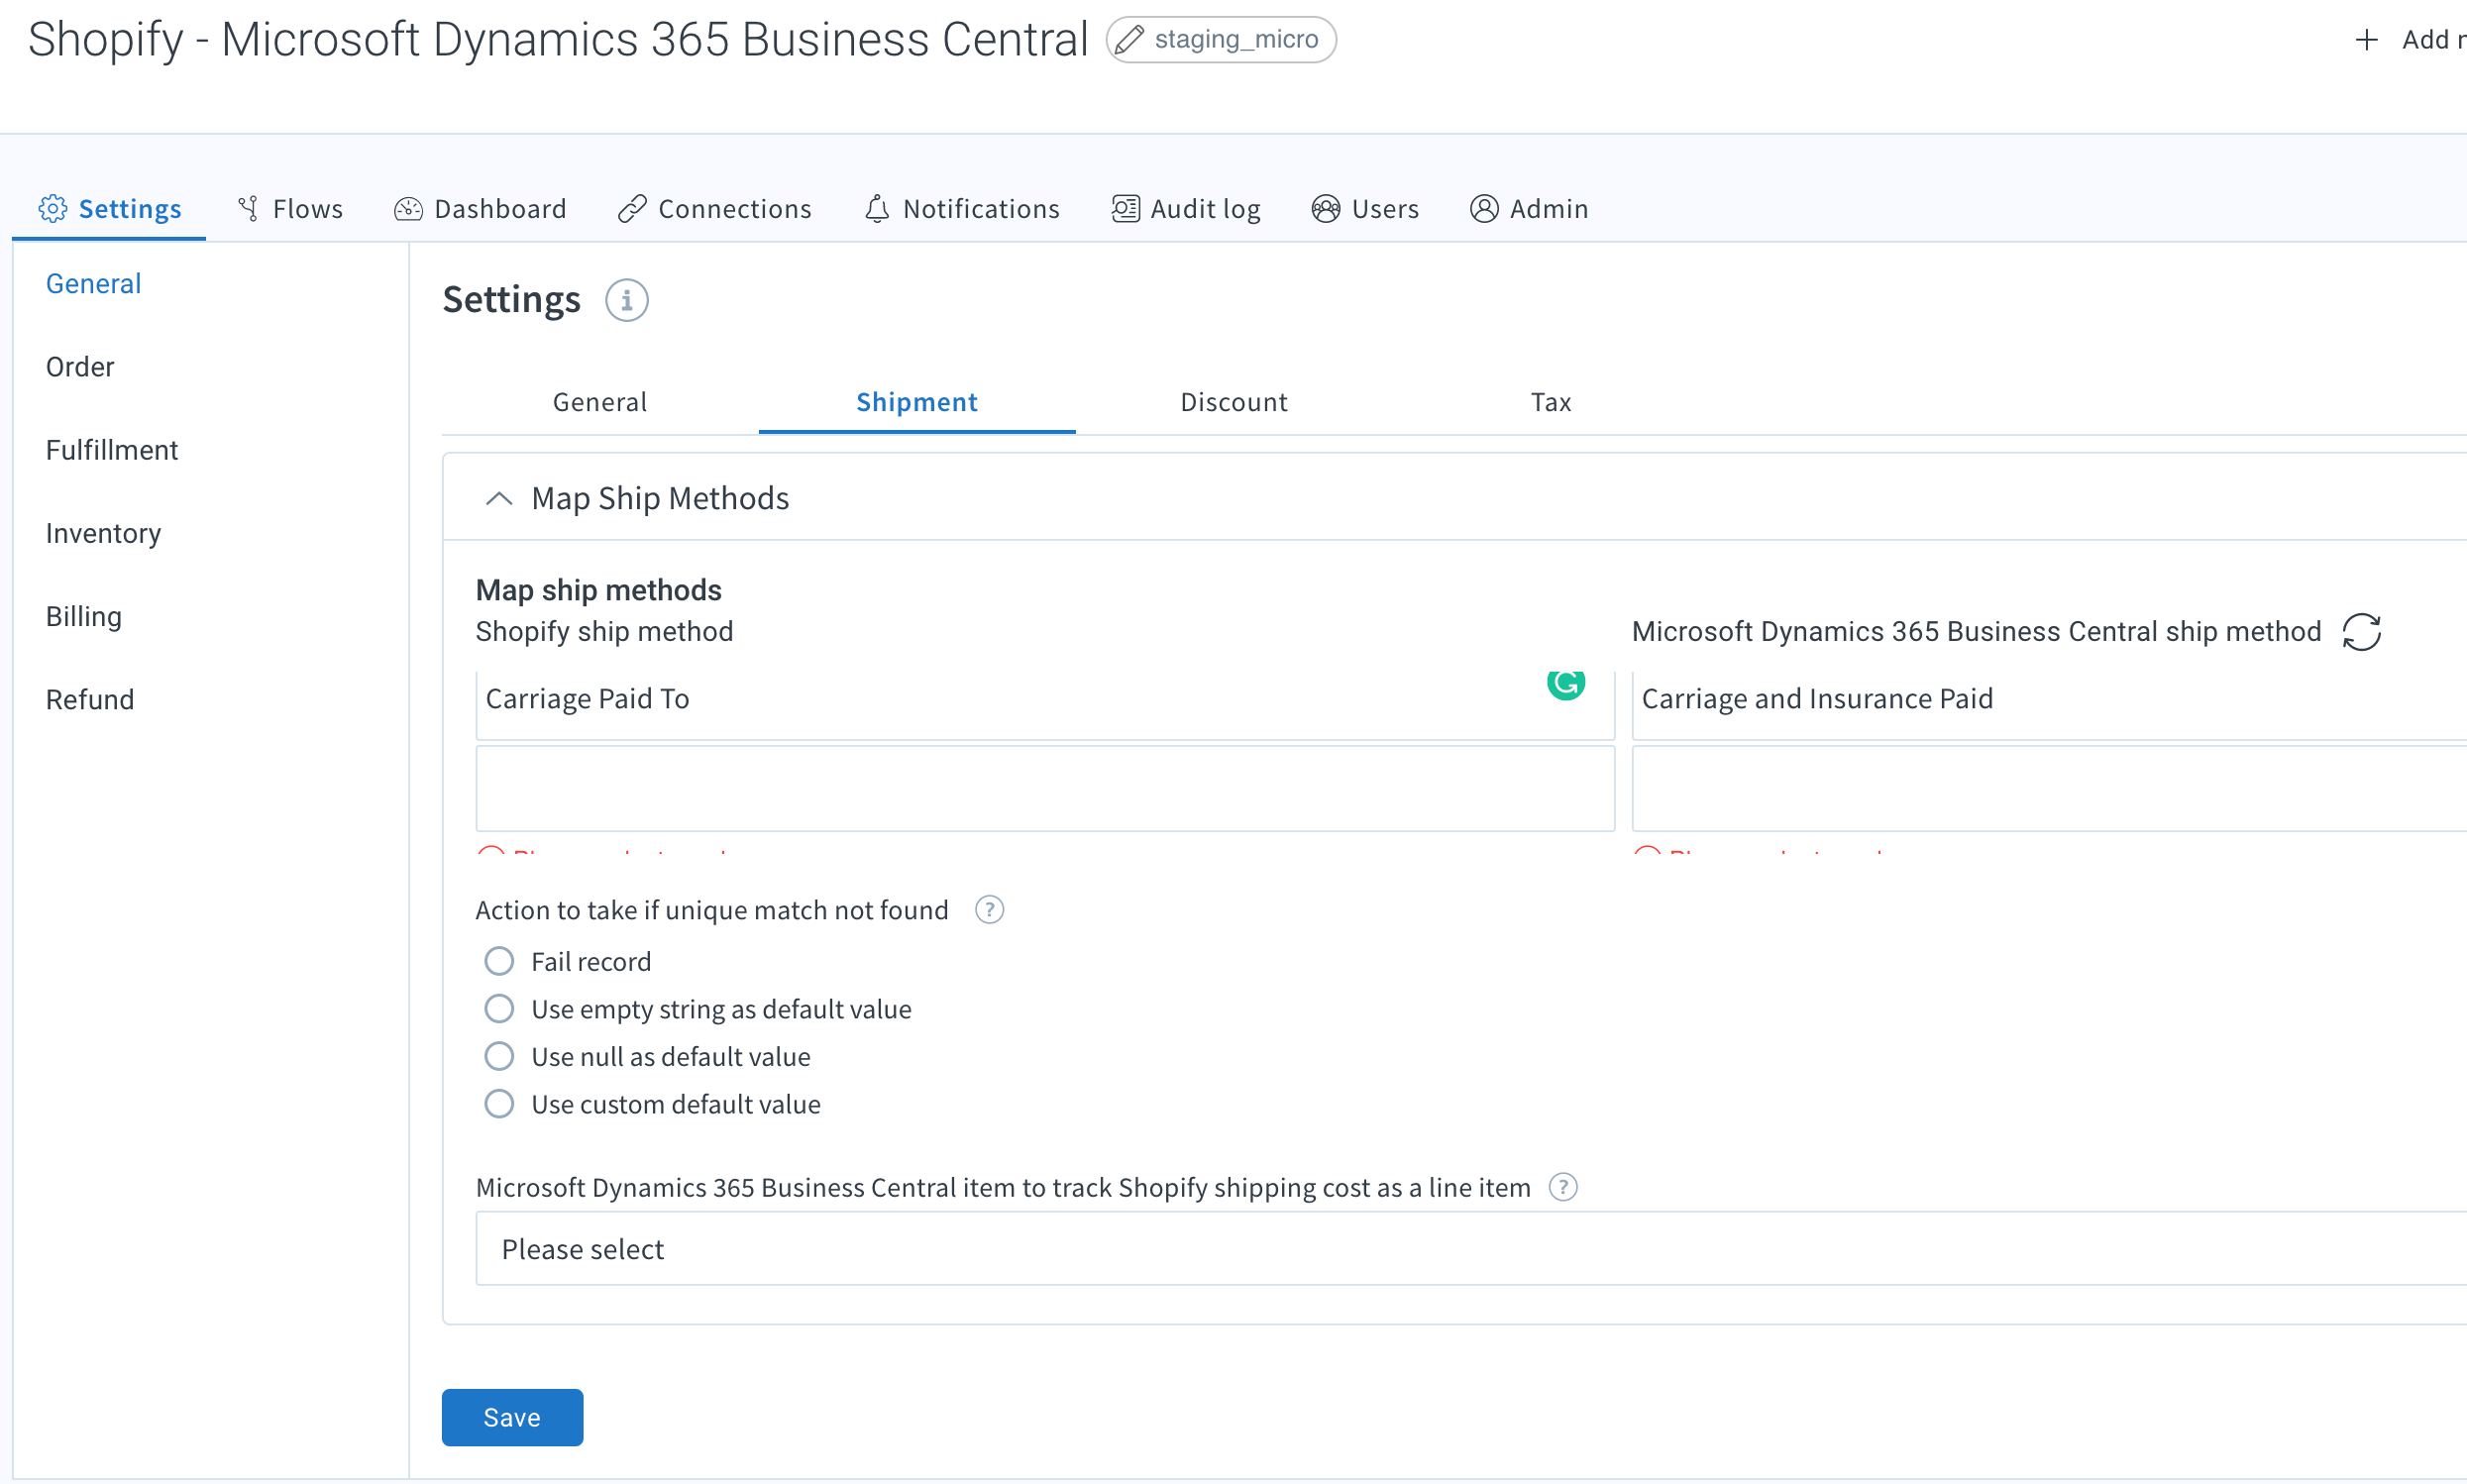Open the Admin tab
Screen dimensions: 2467x1484
1529,208
